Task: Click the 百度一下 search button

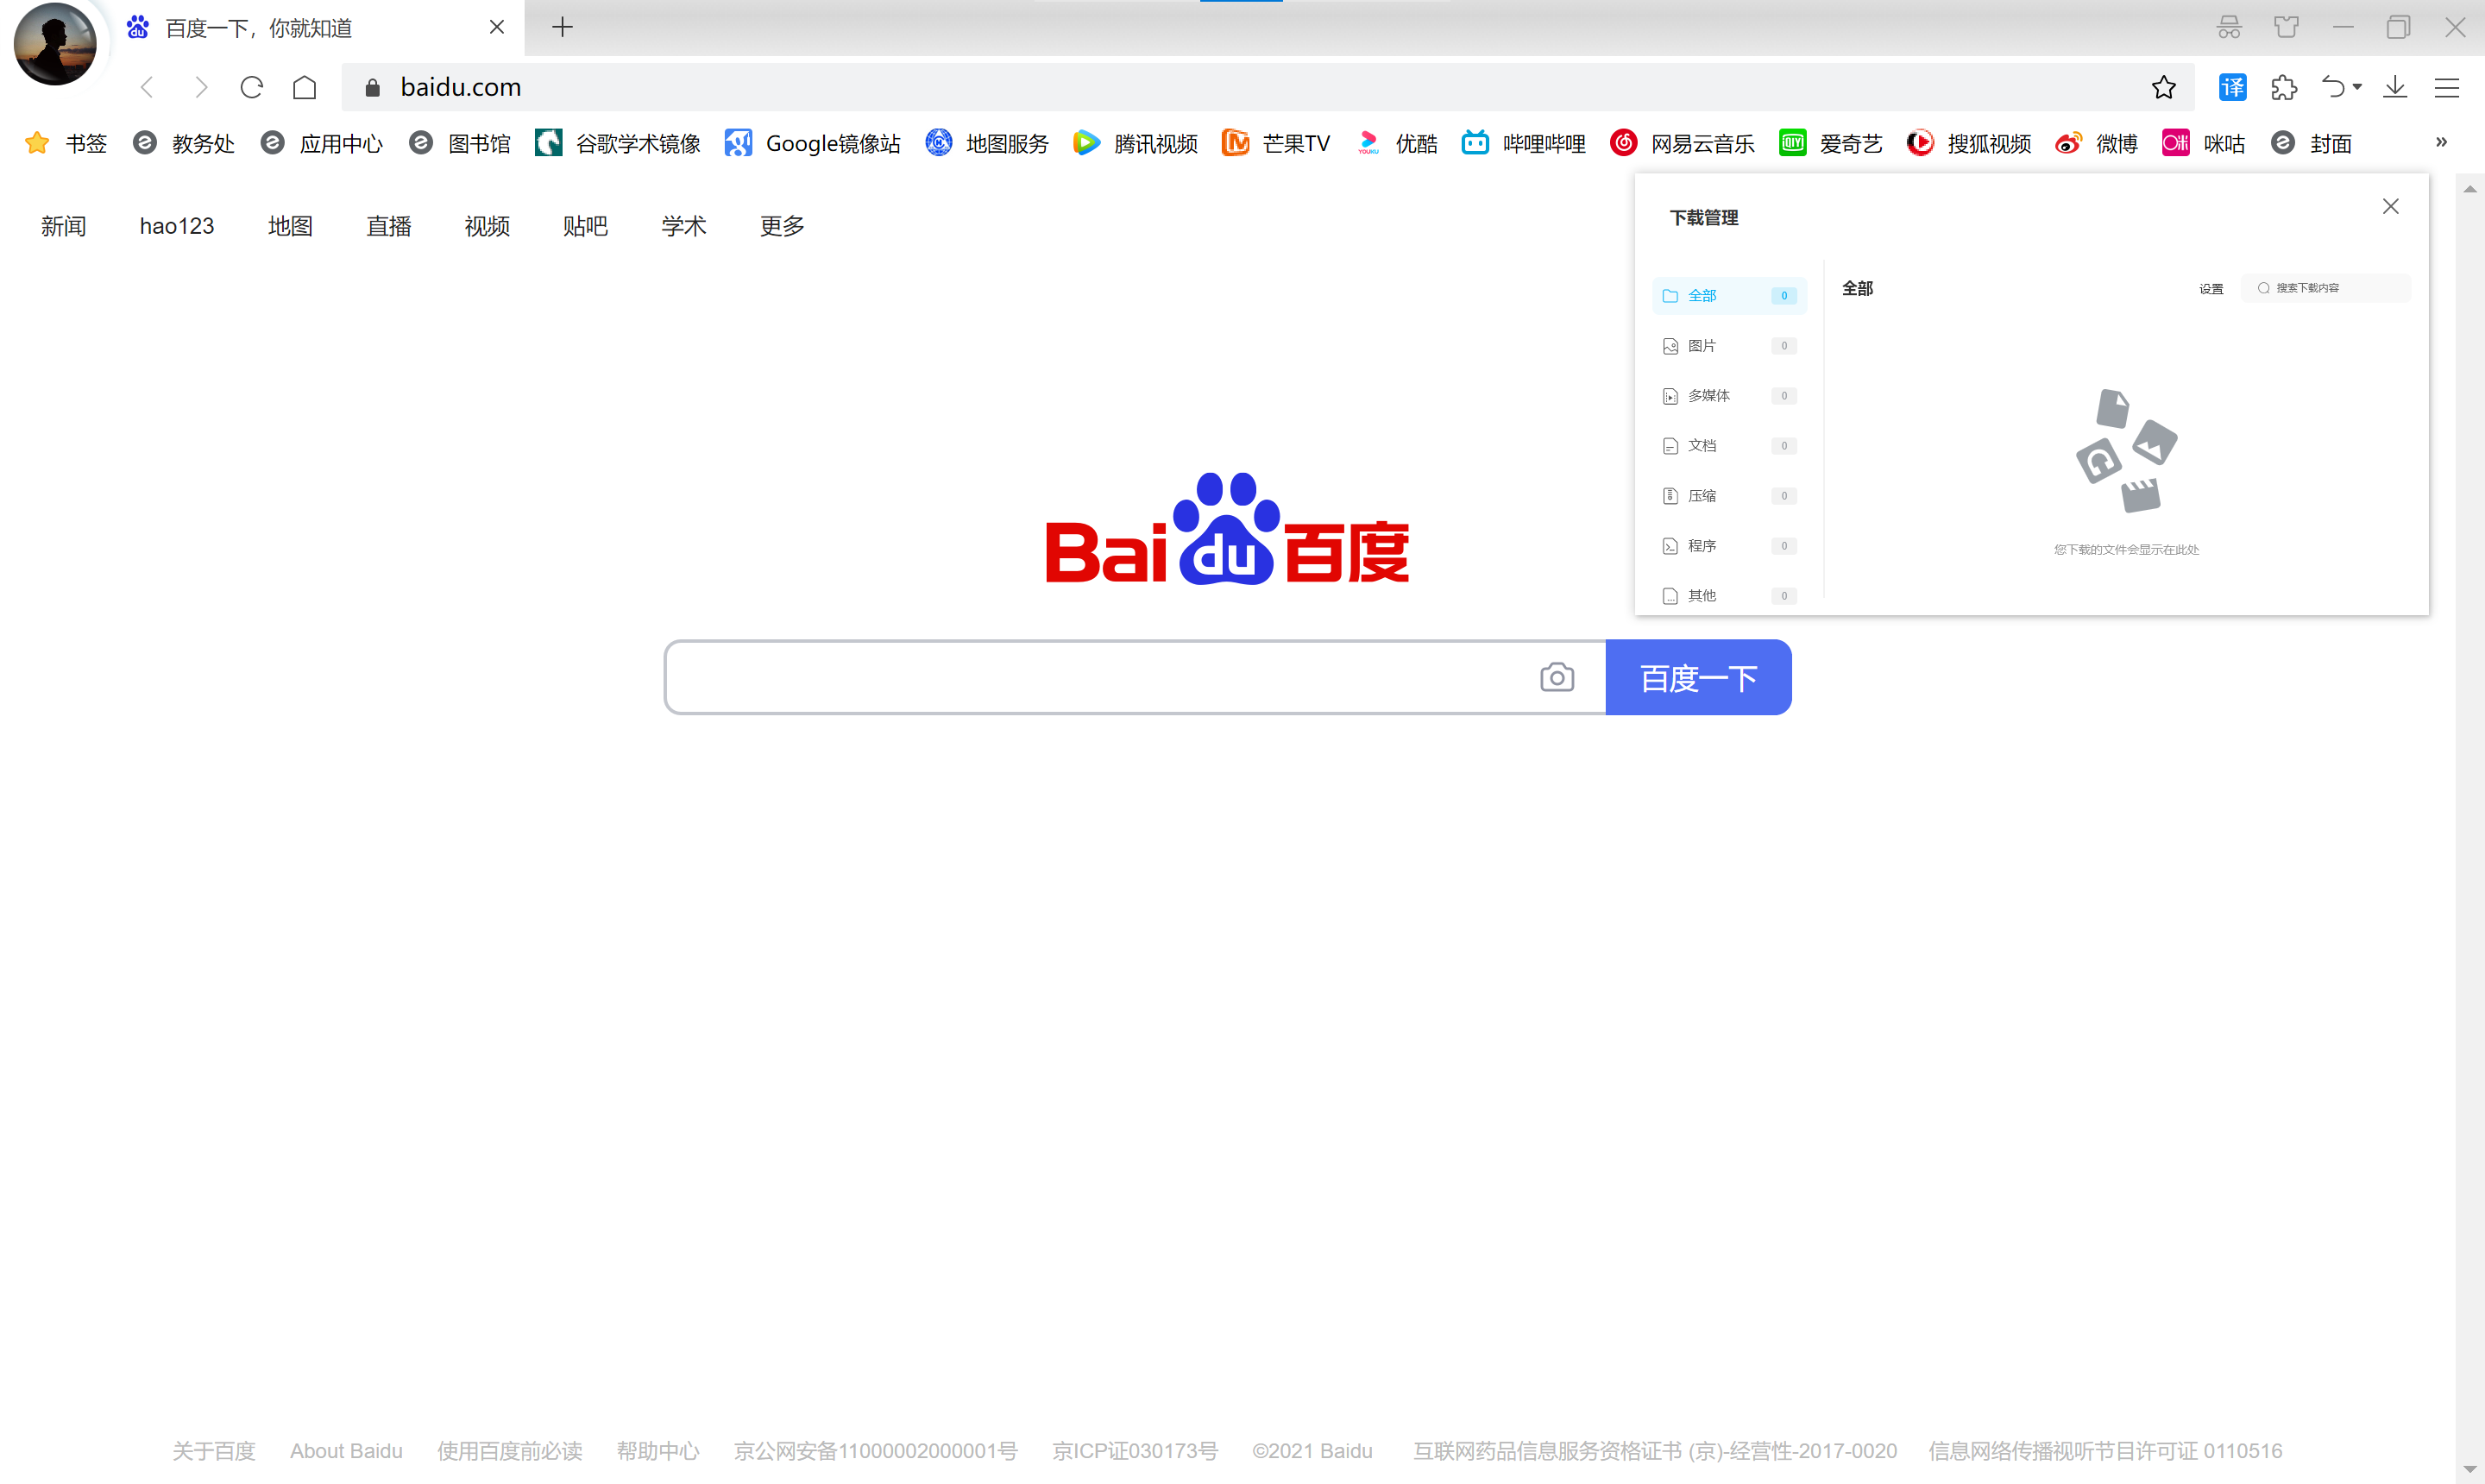Action: (x=1698, y=677)
